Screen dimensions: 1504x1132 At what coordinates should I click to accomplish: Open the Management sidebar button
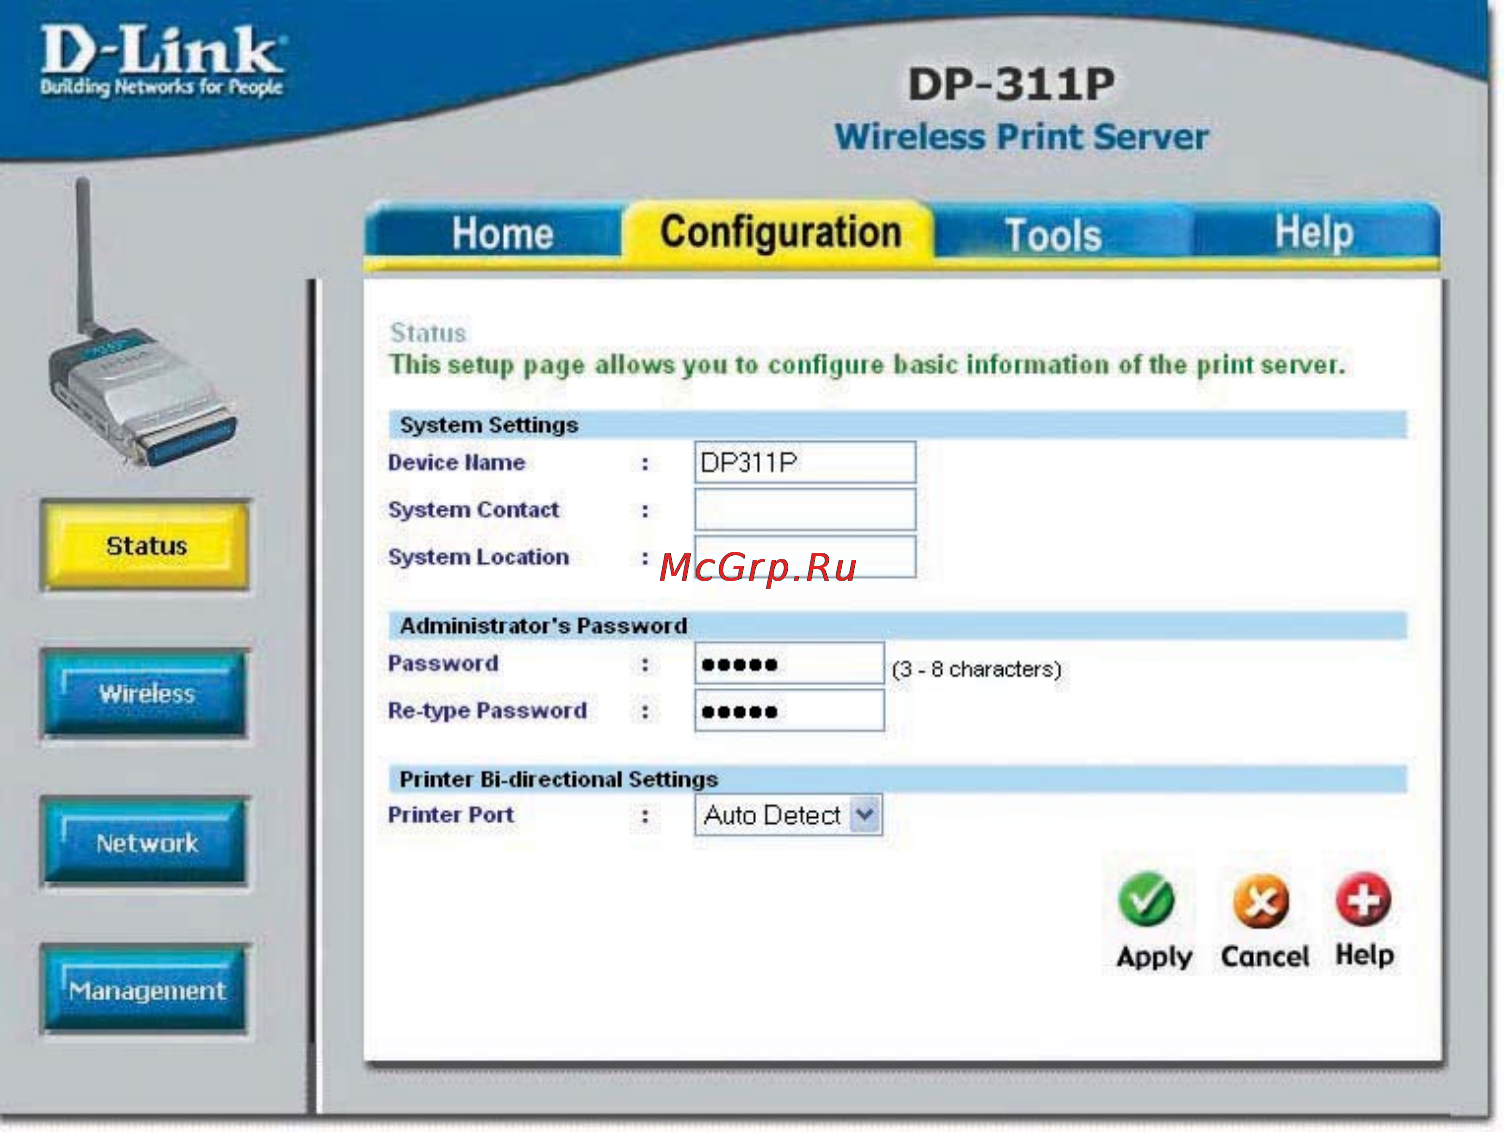point(146,990)
